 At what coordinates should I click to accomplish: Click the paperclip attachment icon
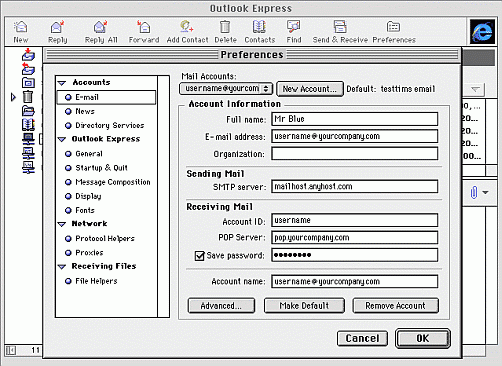coord(474,192)
